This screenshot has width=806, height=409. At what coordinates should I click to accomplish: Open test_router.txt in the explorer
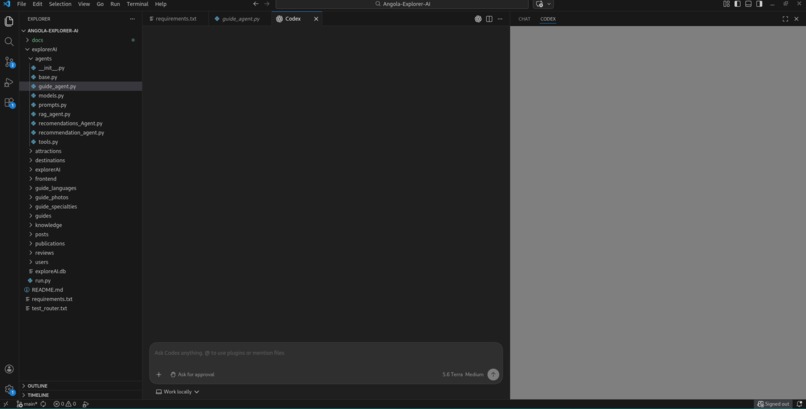pyautogui.click(x=80, y=308)
